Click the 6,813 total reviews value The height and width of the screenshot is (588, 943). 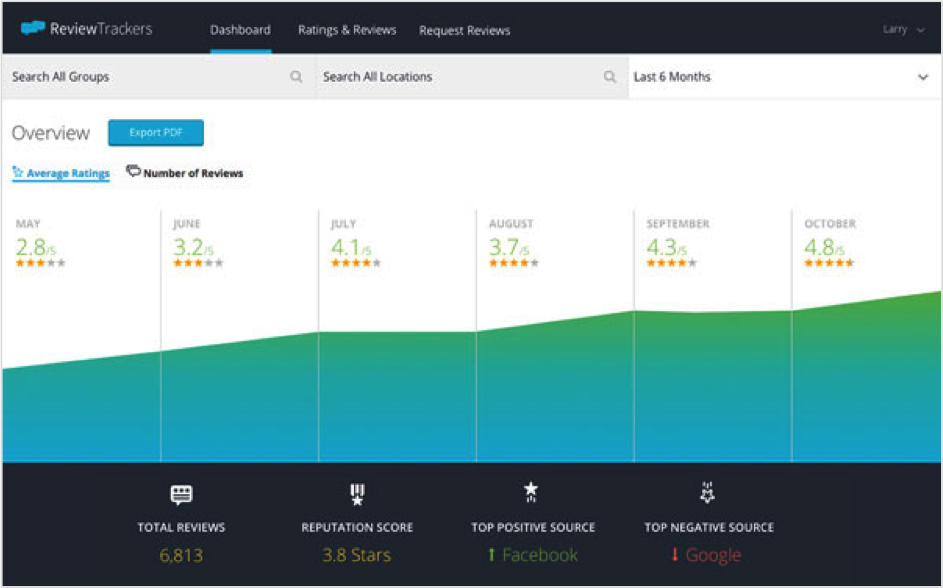181,555
